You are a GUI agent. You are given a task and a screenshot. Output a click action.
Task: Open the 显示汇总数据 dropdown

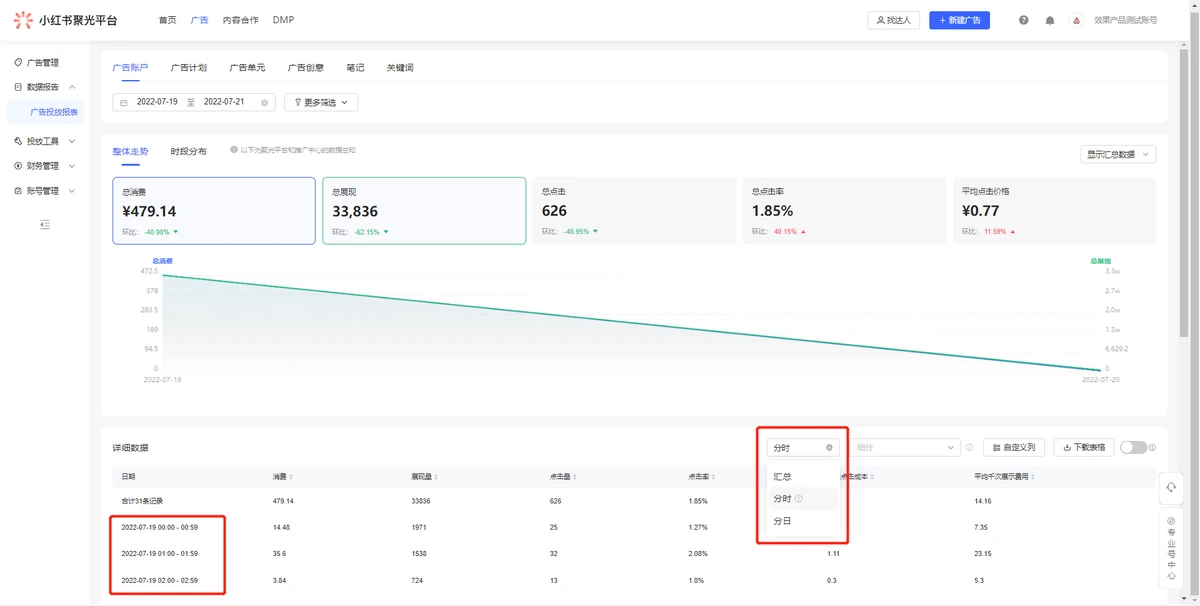(1118, 154)
